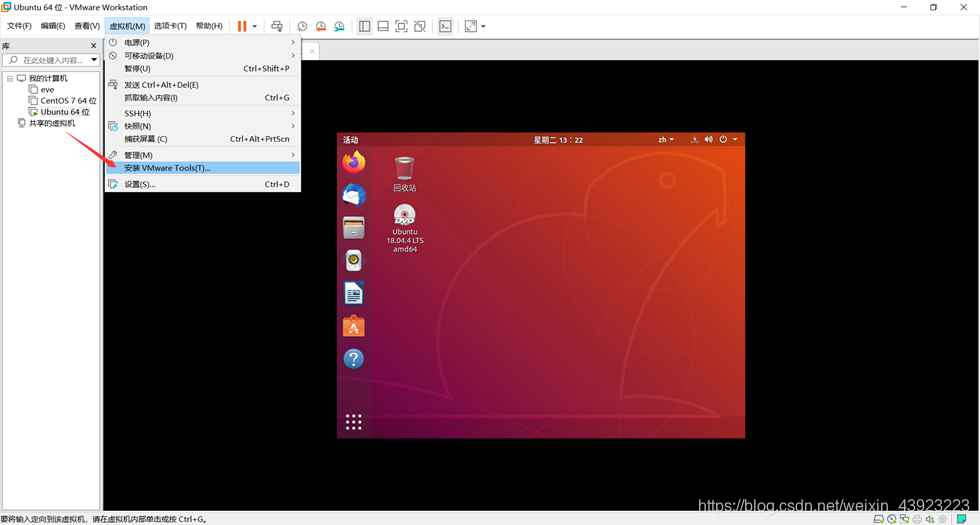Launch Firefox from the Ubuntu dock
The image size is (980, 525).
click(354, 162)
